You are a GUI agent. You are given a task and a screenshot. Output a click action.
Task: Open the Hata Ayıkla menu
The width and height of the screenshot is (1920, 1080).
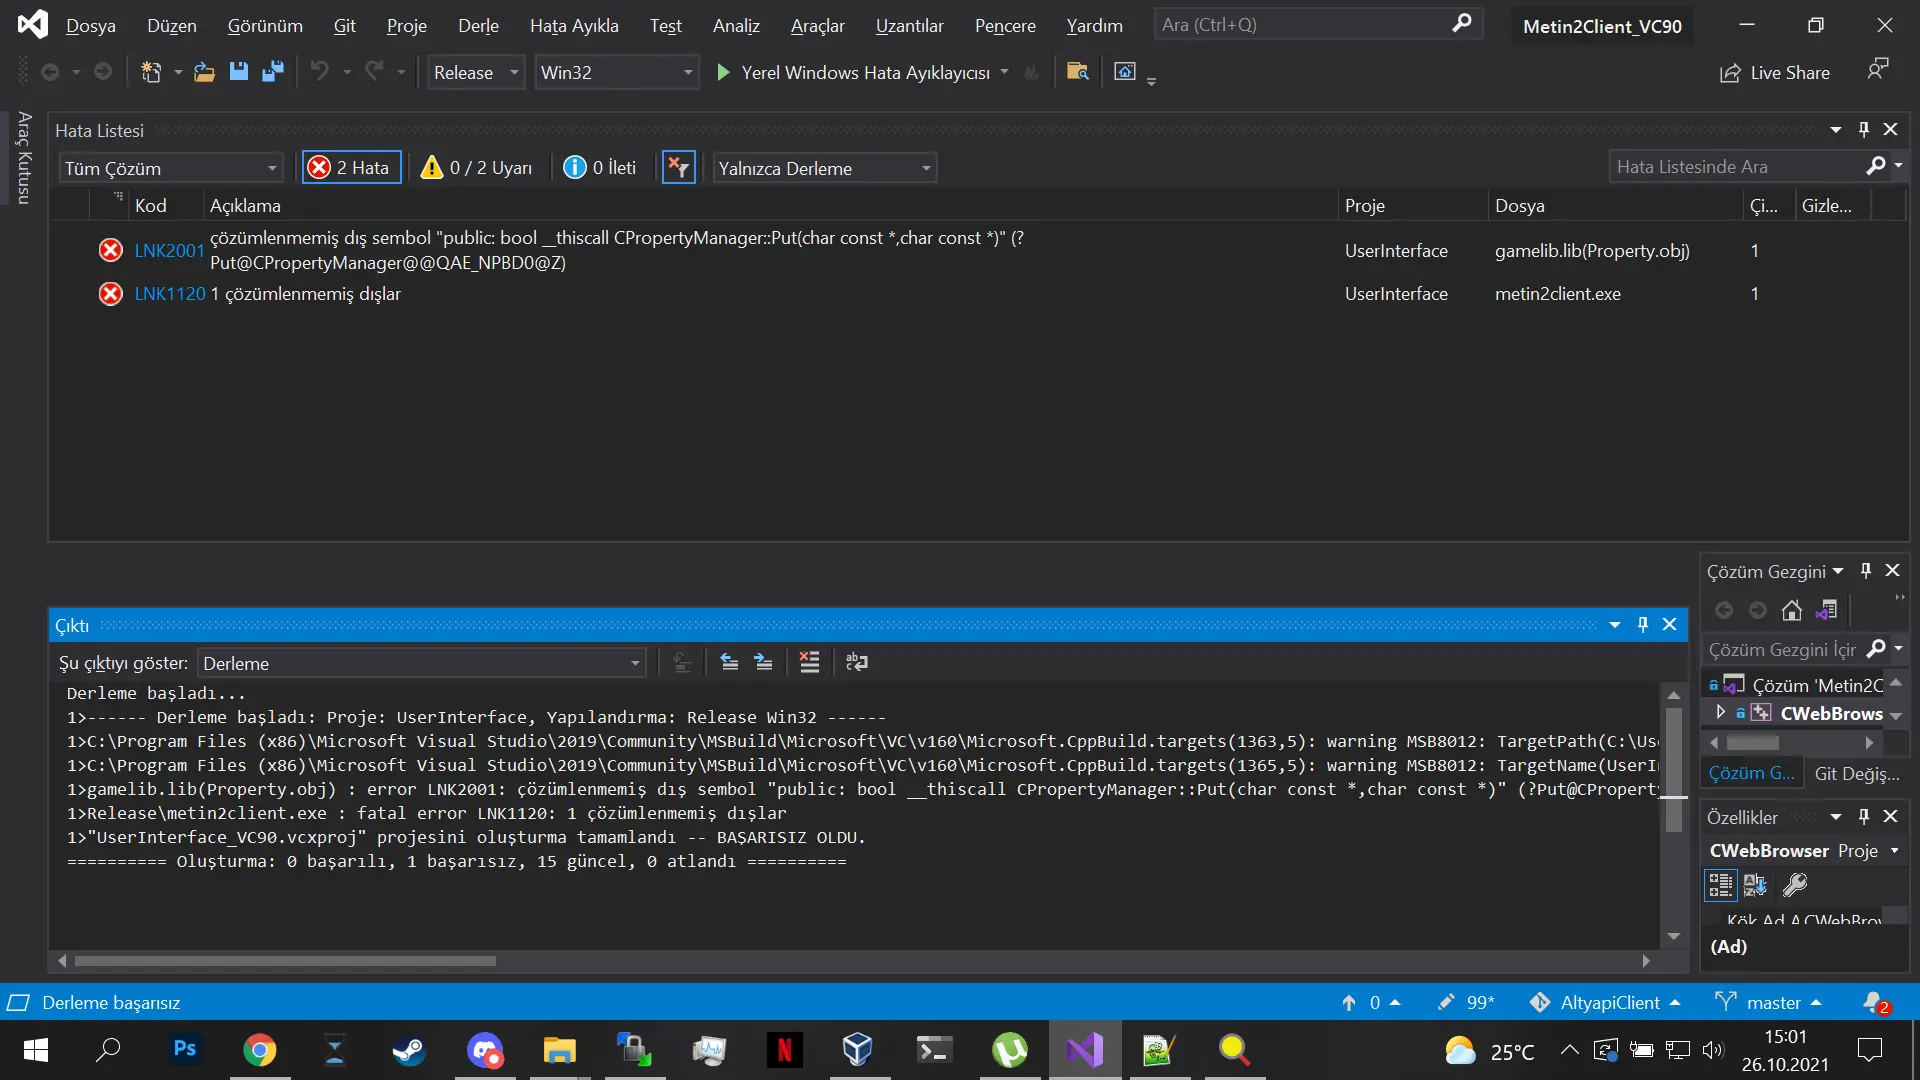[x=574, y=25]
